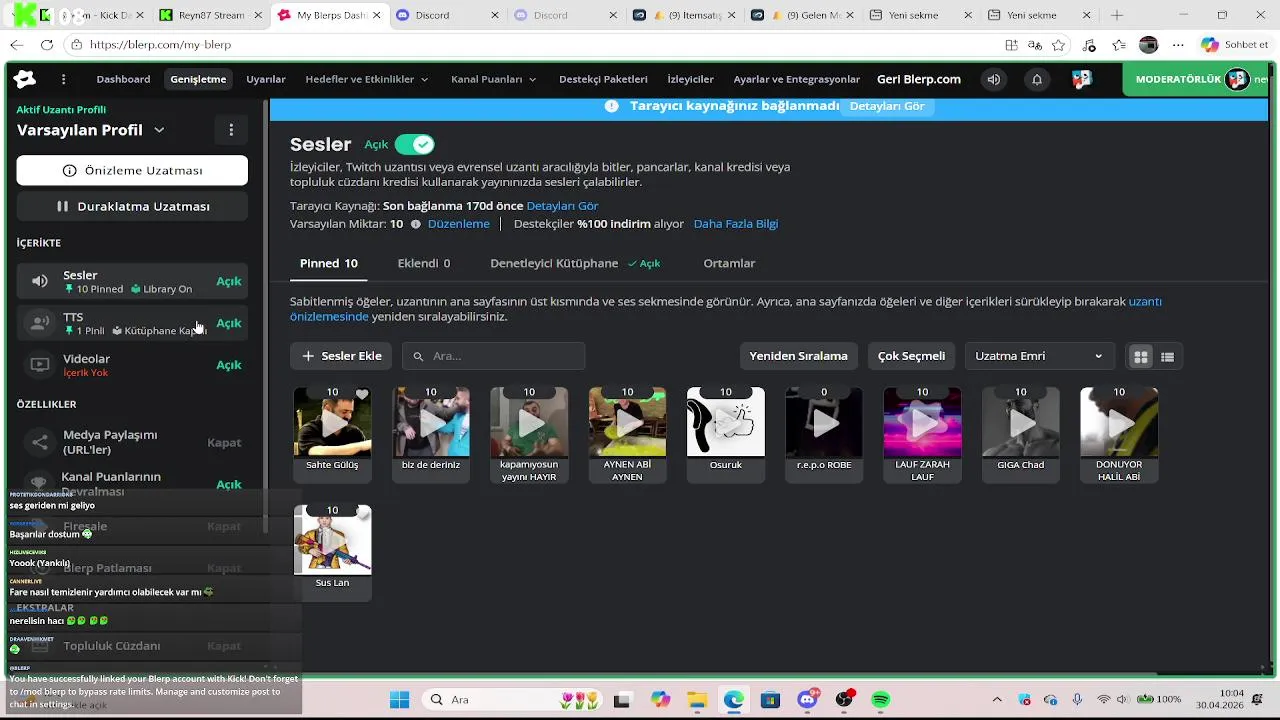This screenshot has height=720, width=1280.
Task: Open File Explorer from the taskbar
Action: [696, 700]
